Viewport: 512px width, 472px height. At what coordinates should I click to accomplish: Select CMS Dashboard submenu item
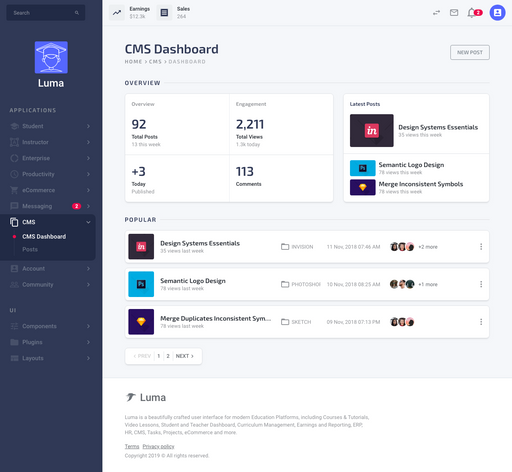coord(44,236)
